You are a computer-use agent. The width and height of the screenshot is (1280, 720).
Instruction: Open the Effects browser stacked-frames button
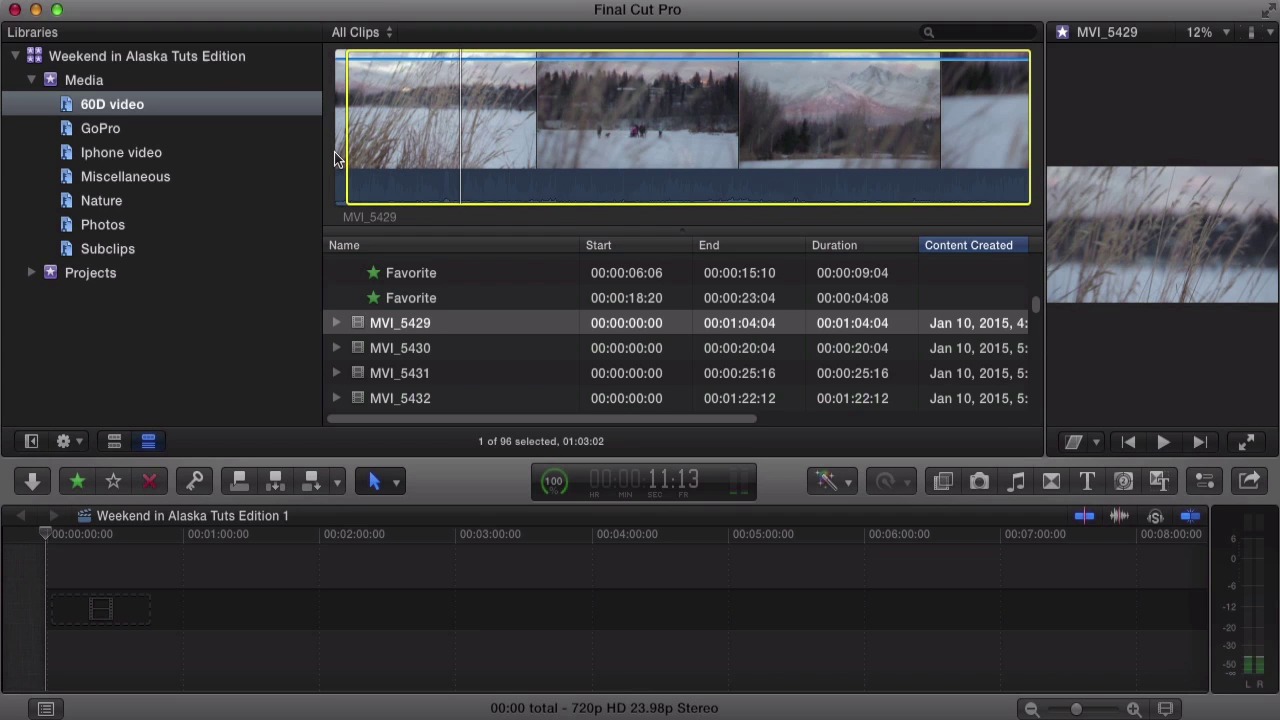(943, 482)
